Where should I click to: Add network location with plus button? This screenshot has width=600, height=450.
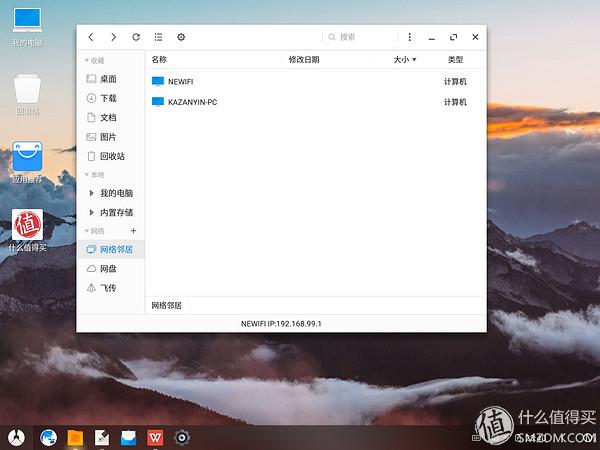point(134,231)
